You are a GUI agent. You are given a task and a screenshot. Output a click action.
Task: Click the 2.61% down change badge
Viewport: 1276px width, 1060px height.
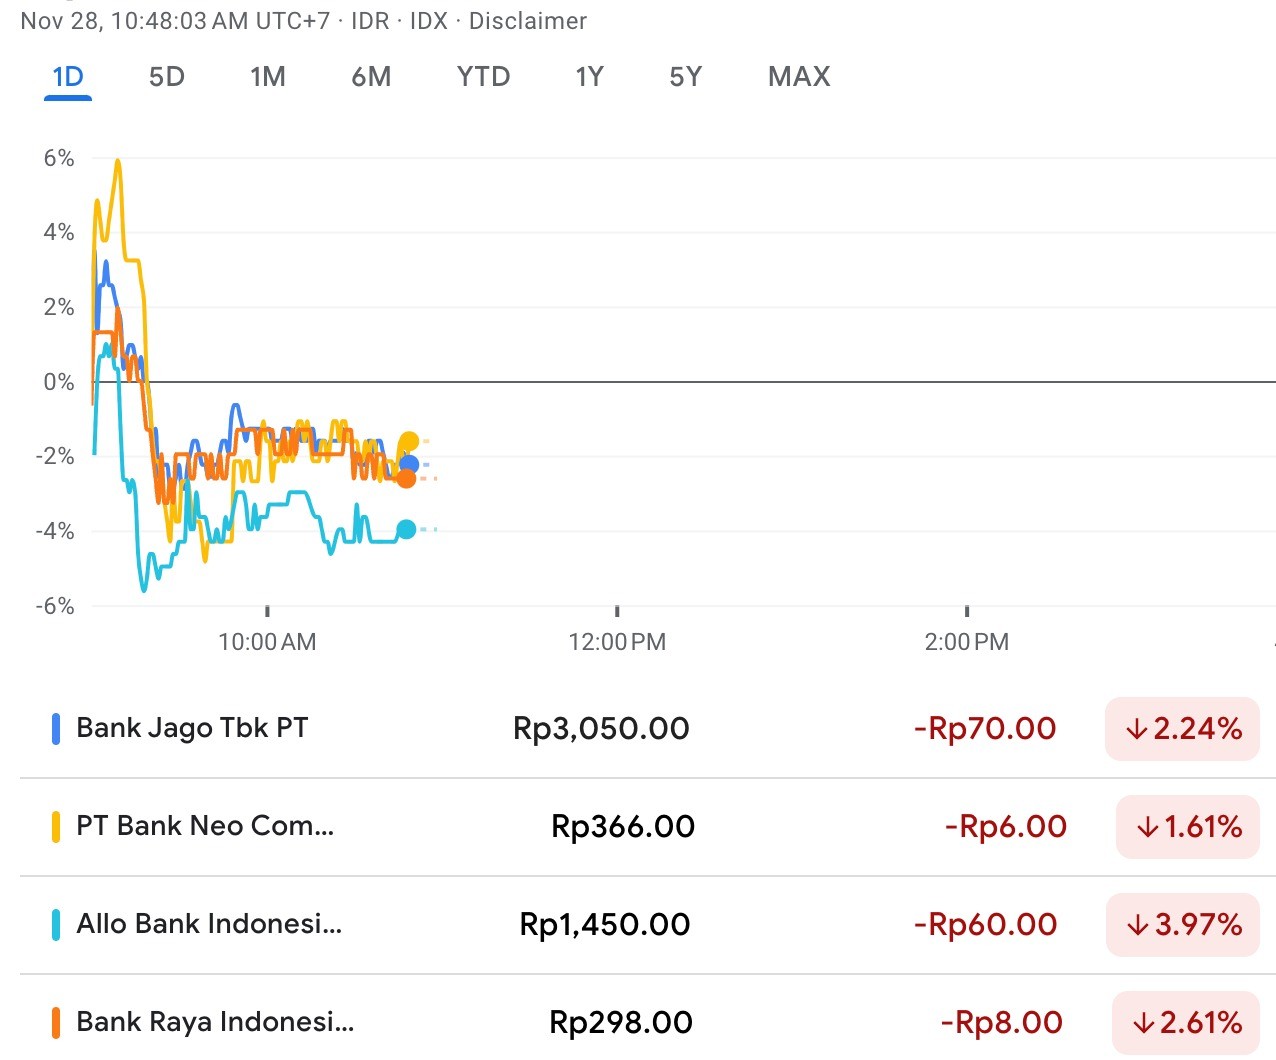click(1186, 1023)
